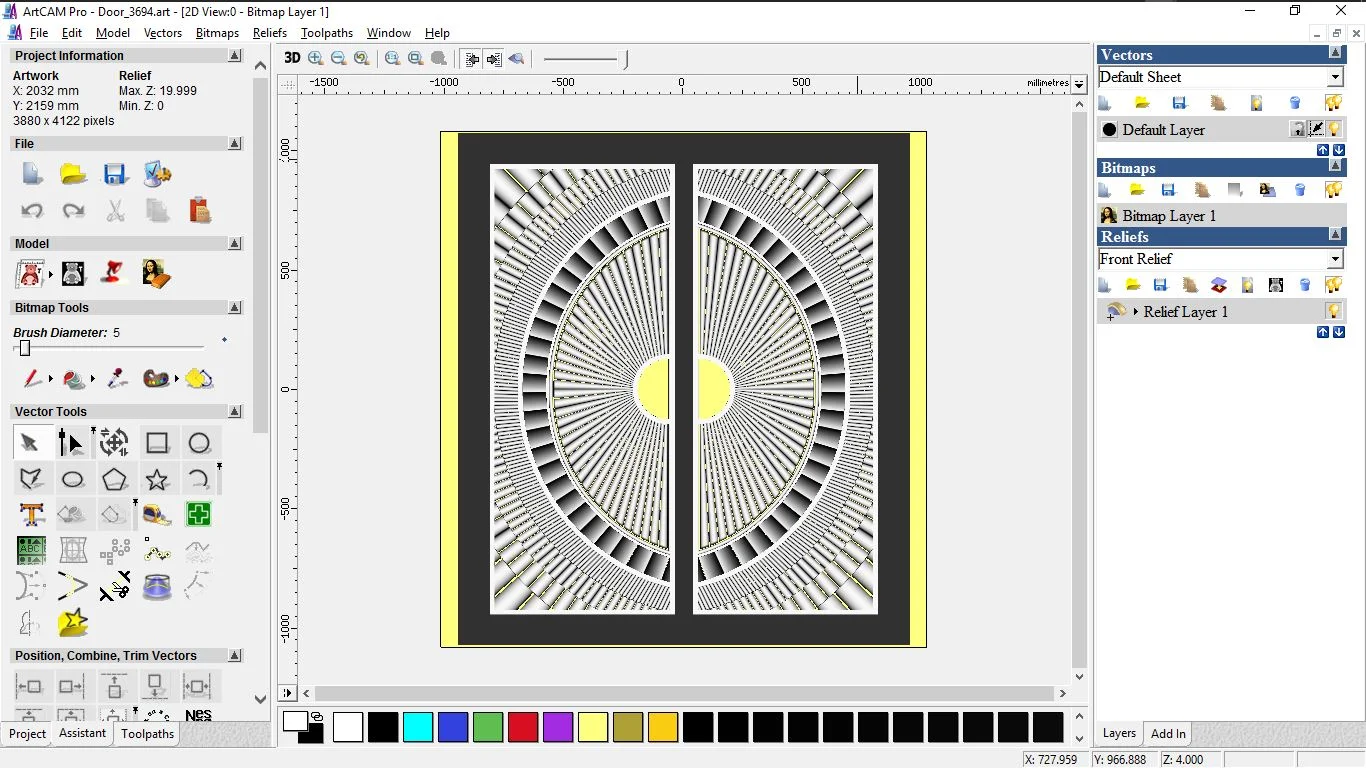
Task: Activate the Create Vector Text tool
Action: 31,515
